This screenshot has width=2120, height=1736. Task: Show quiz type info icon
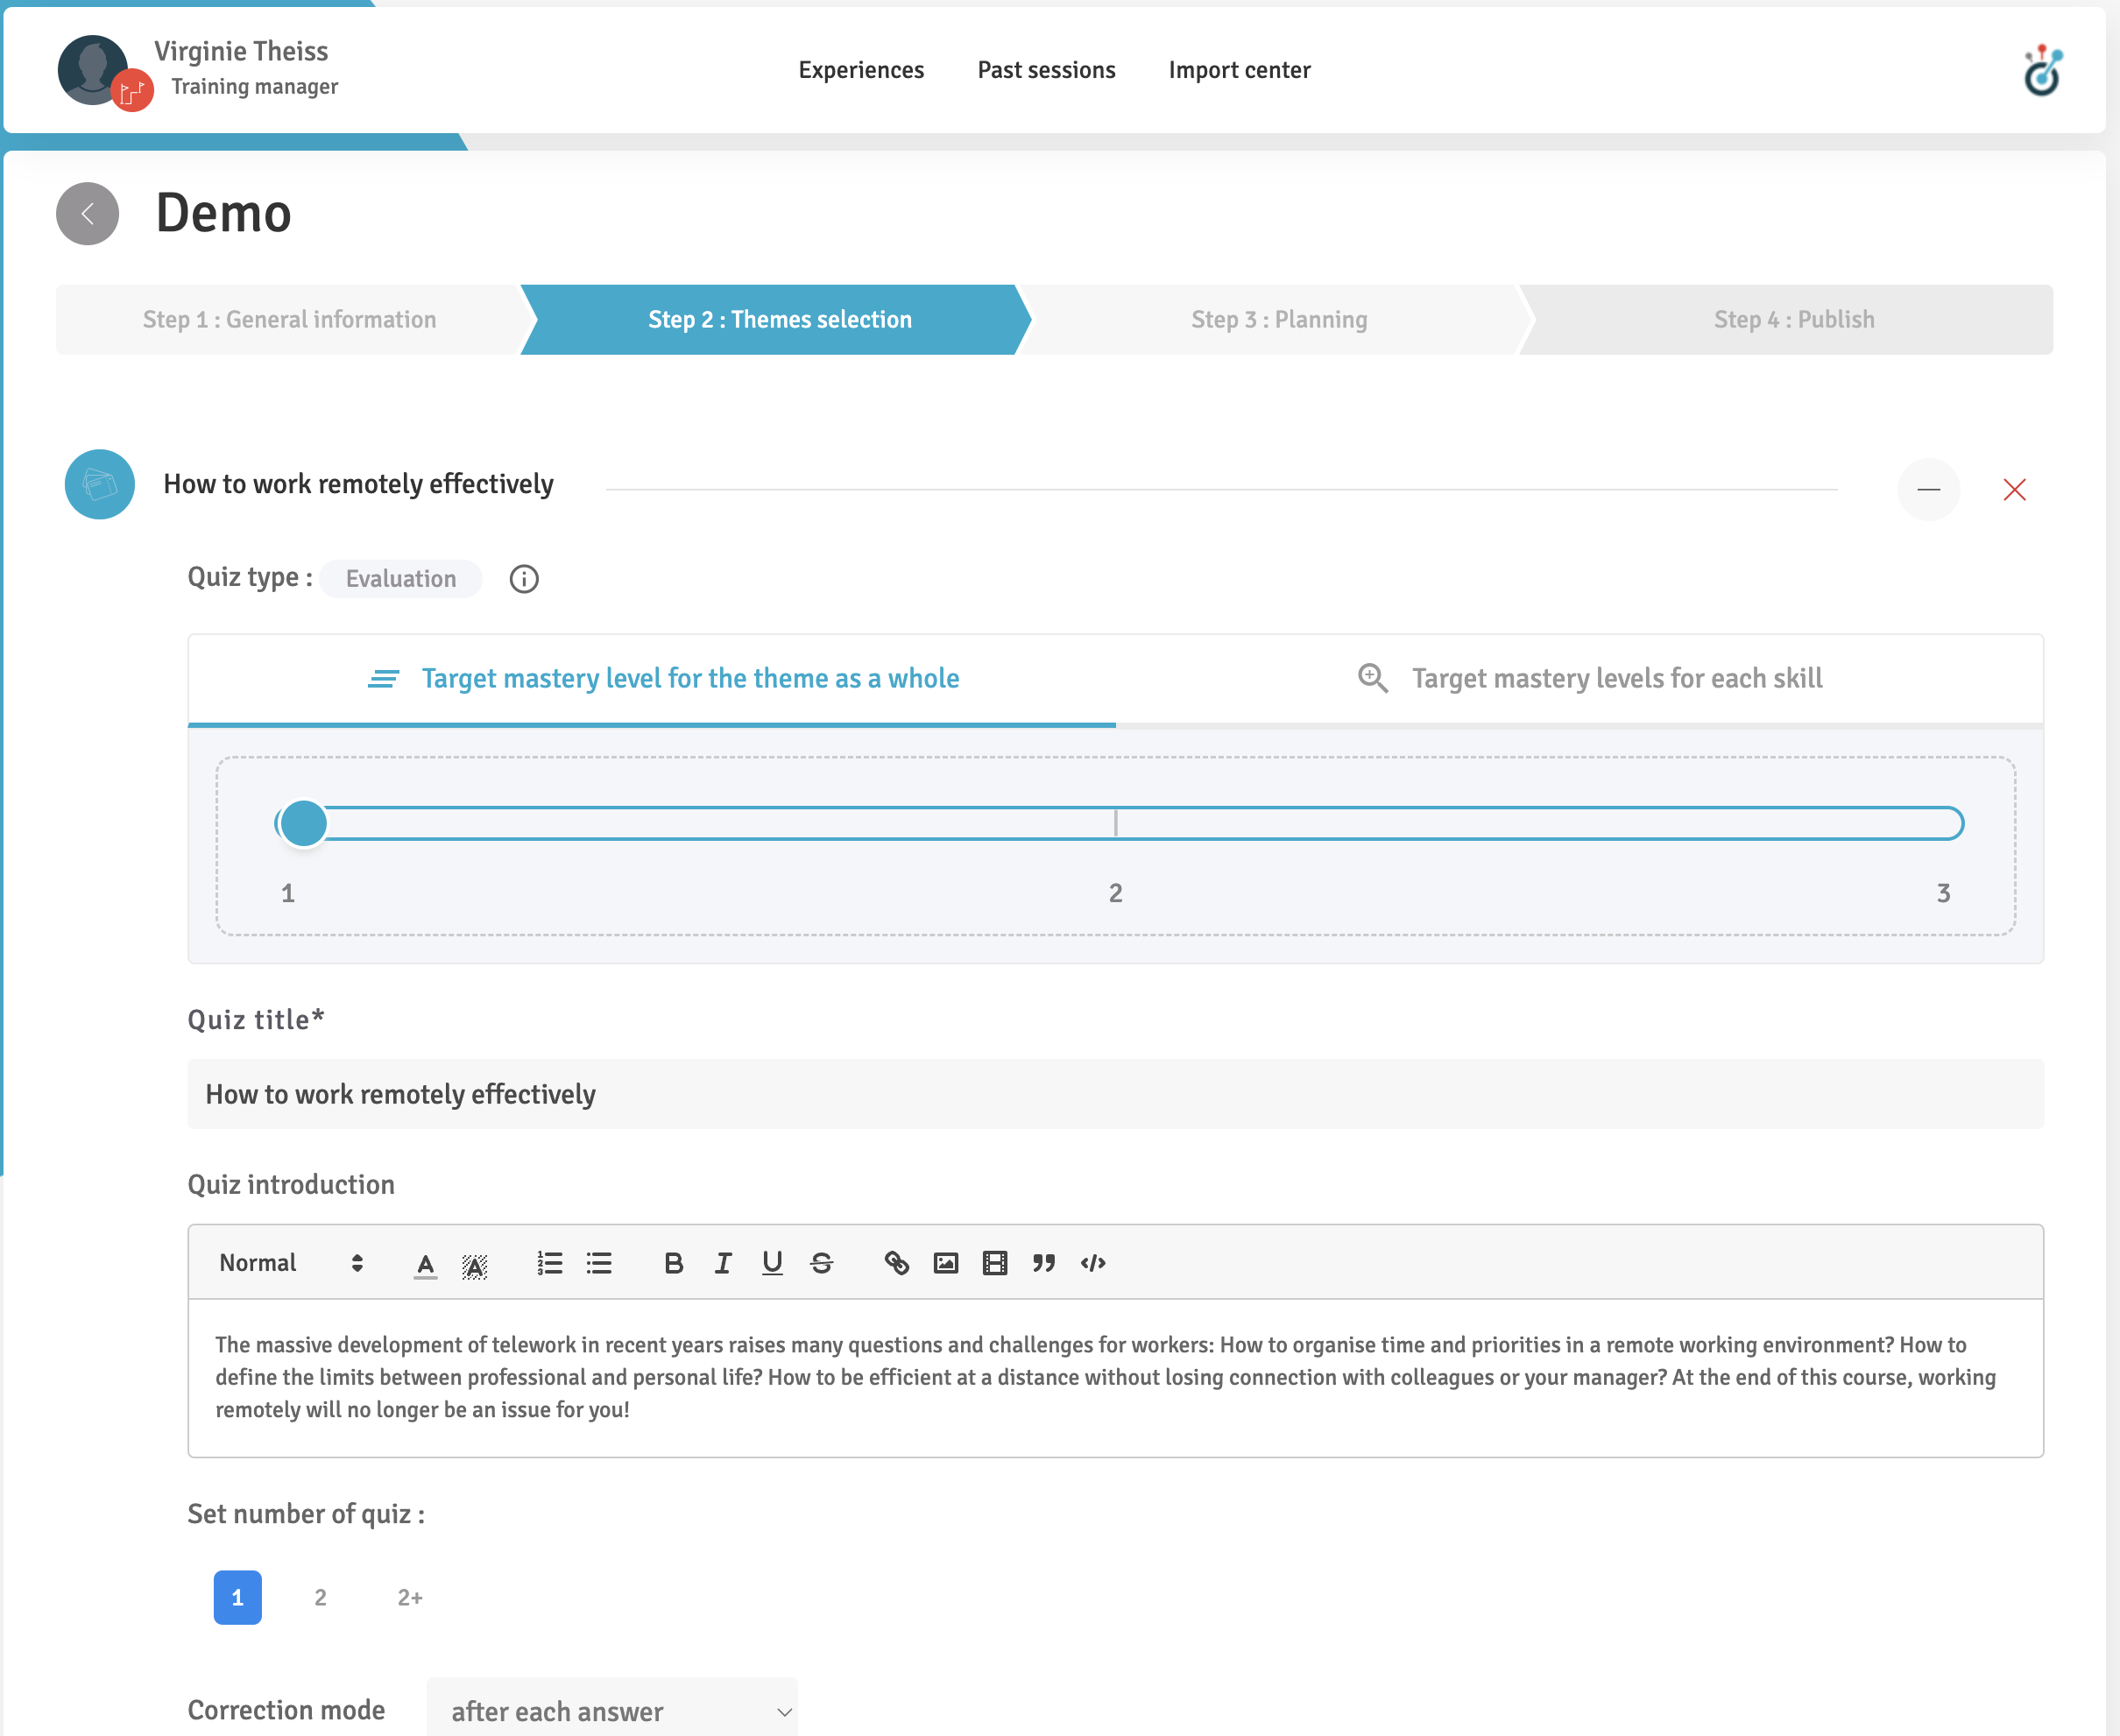pos(524,579)
